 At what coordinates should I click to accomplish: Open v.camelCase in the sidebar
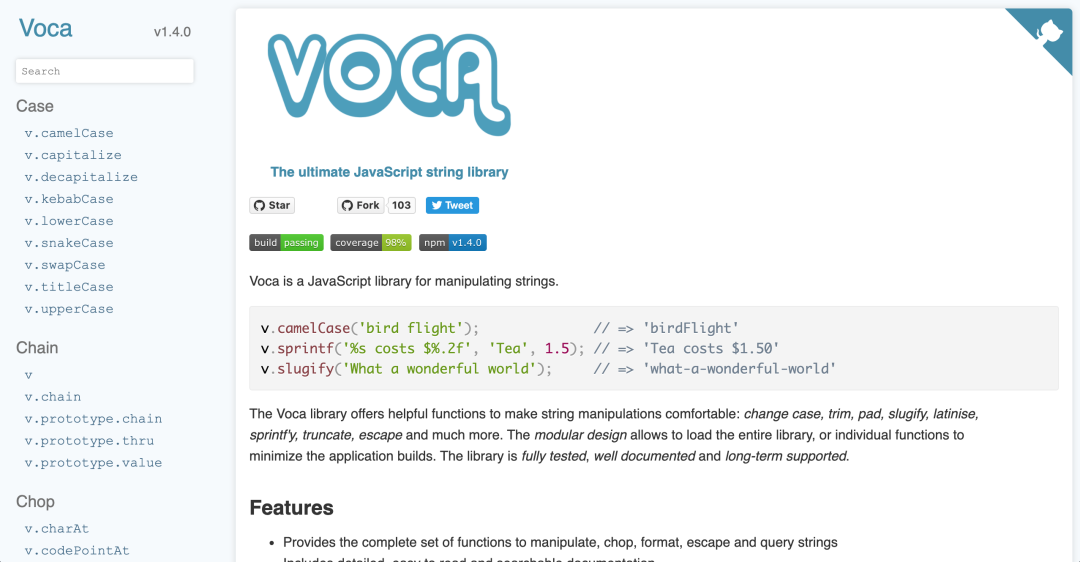[x=69, y=133]
